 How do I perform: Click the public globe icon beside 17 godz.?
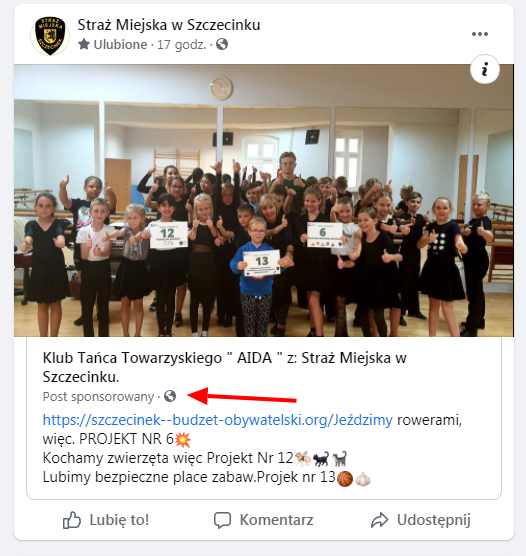click(222, 45)
